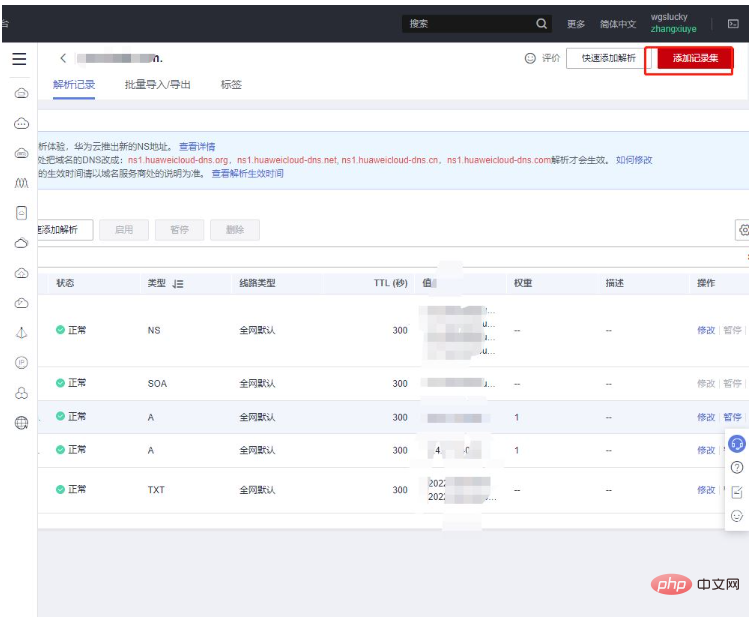Open the 查看详情 link
The width and height of the screenshot is (750, 617).
click(x=197, y=146)
